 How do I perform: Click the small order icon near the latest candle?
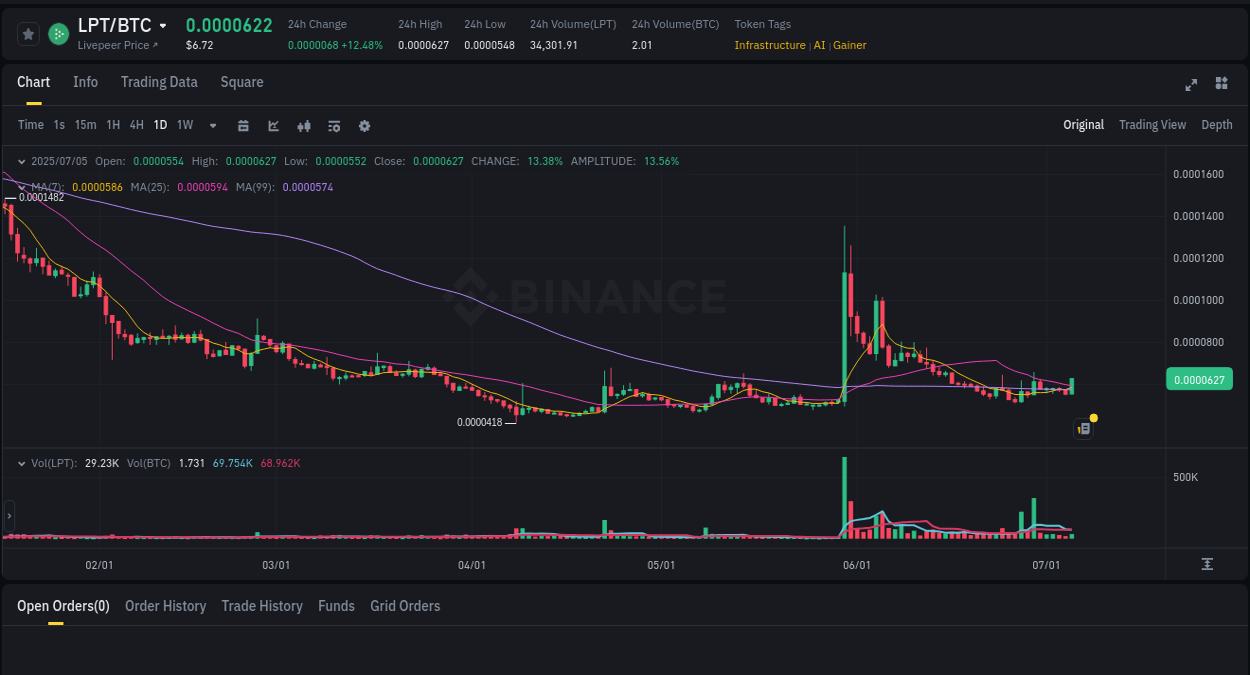1083,427
